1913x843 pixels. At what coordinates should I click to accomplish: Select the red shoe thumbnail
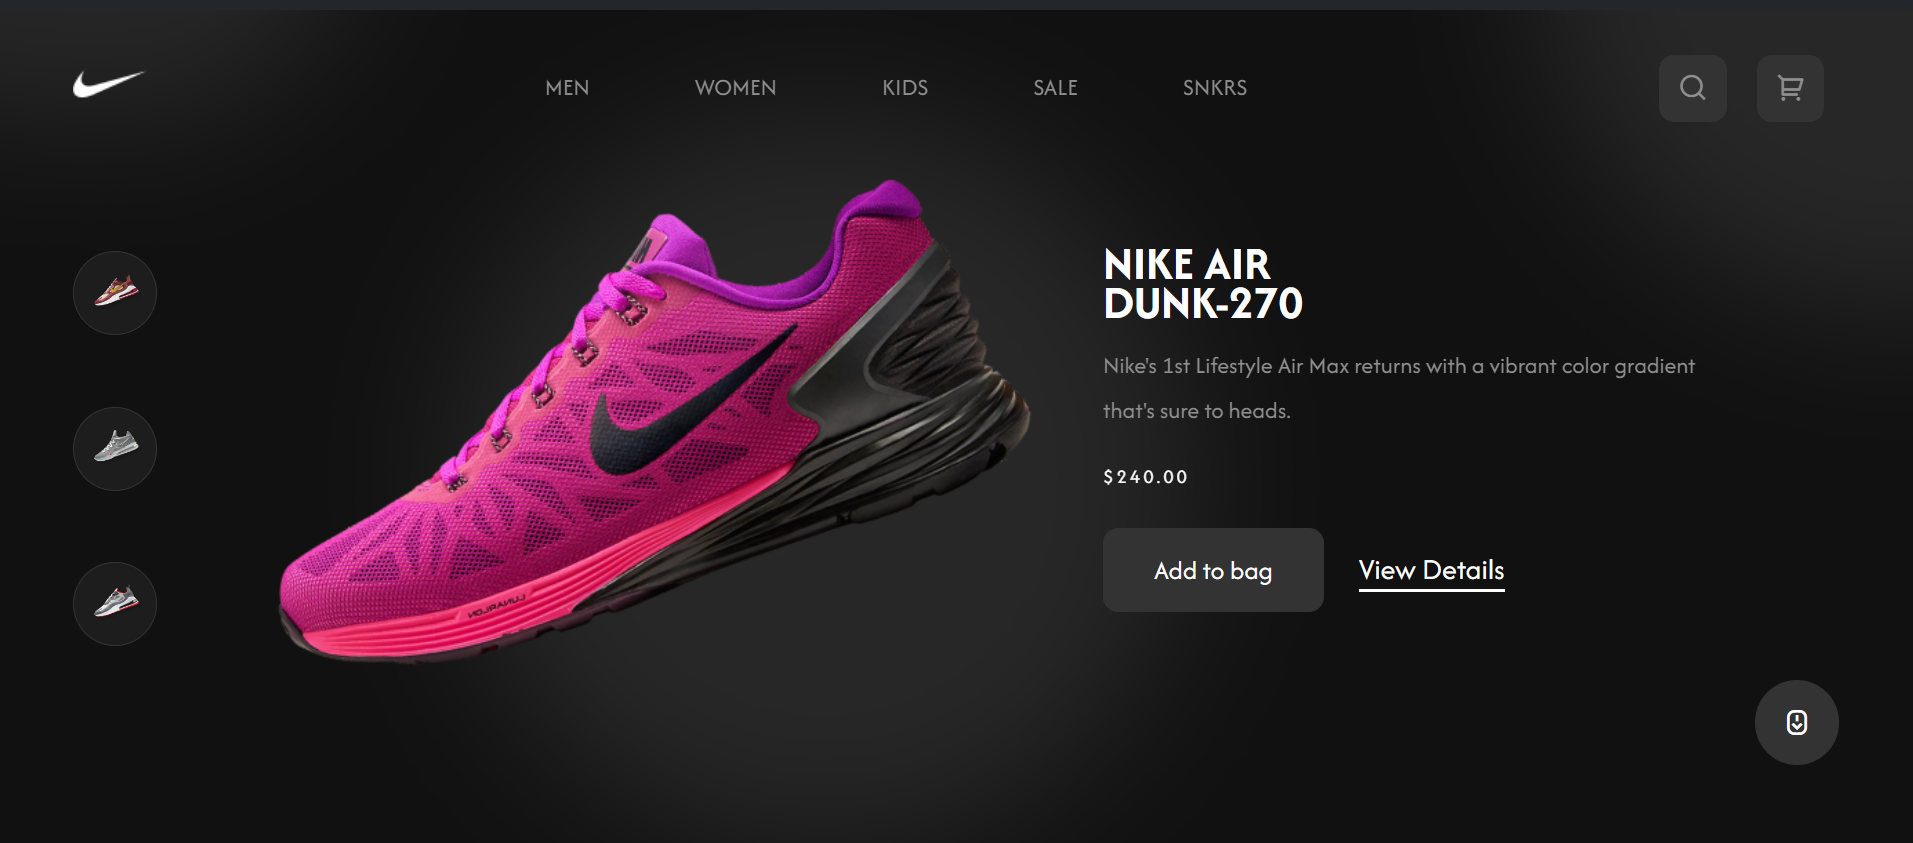coord(115,293)
